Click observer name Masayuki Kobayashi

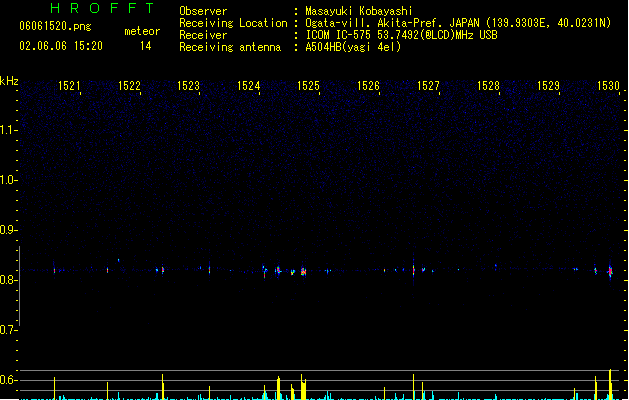click(359, 11)
